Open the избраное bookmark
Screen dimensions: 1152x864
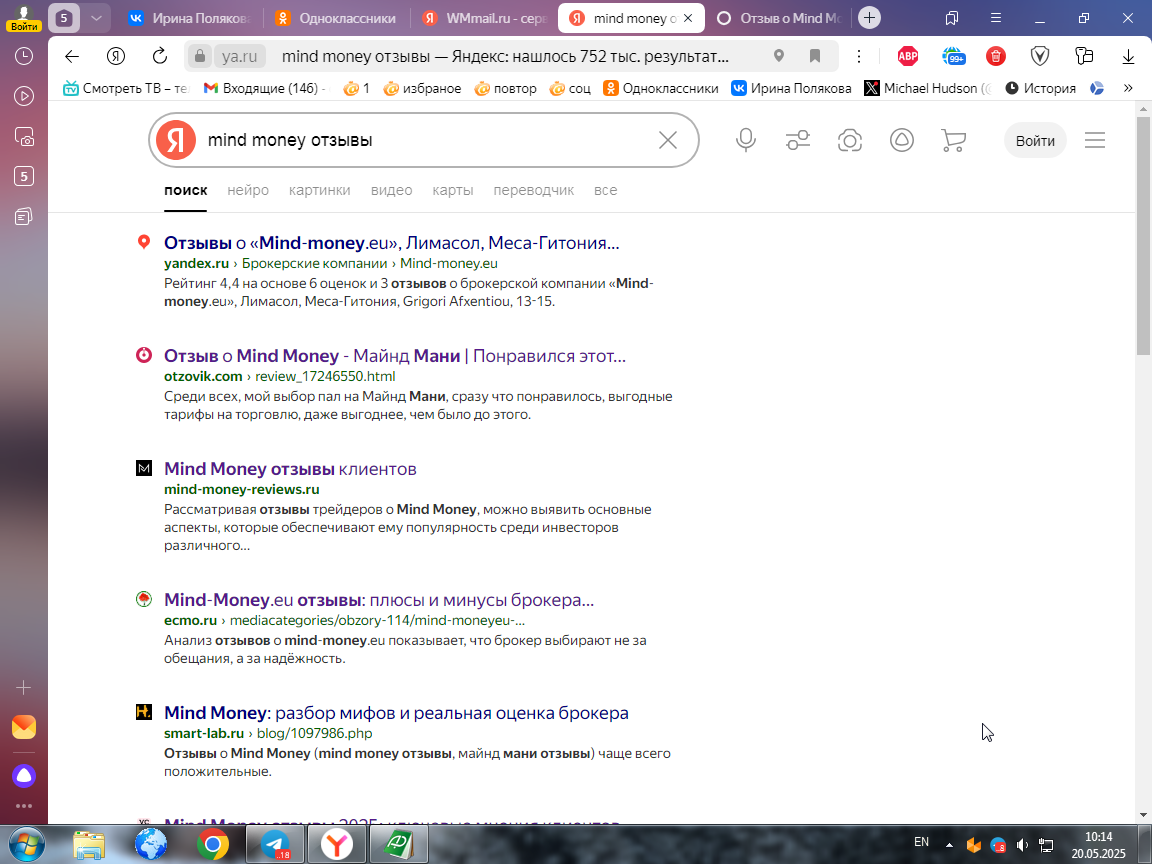(x=422, y=88)
